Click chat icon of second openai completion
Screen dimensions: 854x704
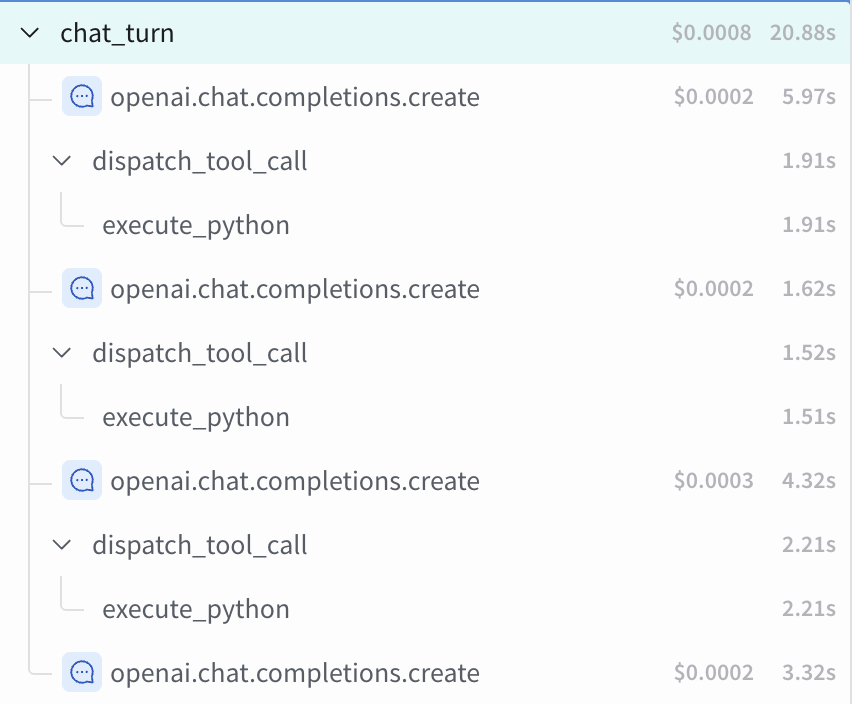tap(82, 288)
